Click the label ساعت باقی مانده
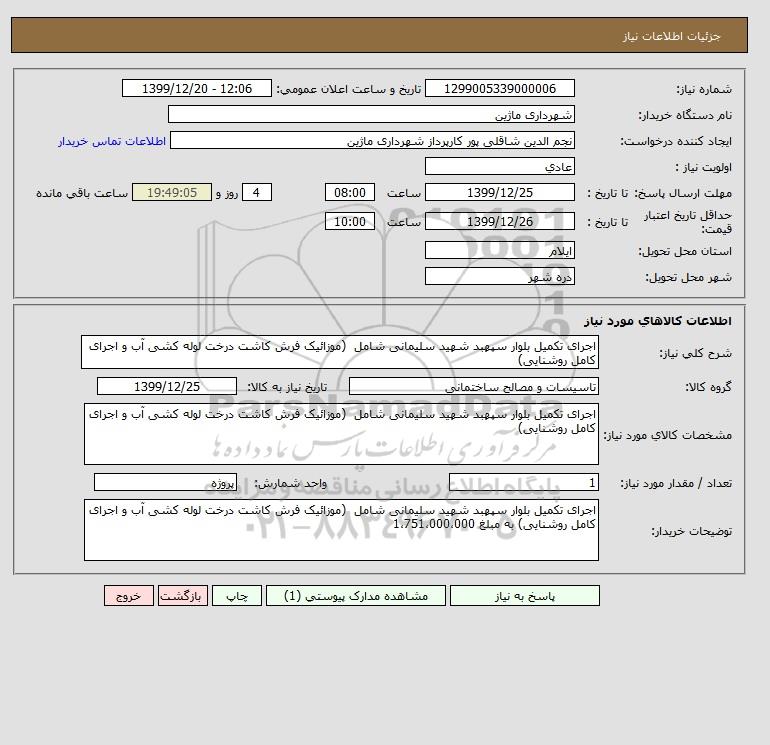Image resolution: width=770 pixels, height=745 pixels. pos(82,193)
